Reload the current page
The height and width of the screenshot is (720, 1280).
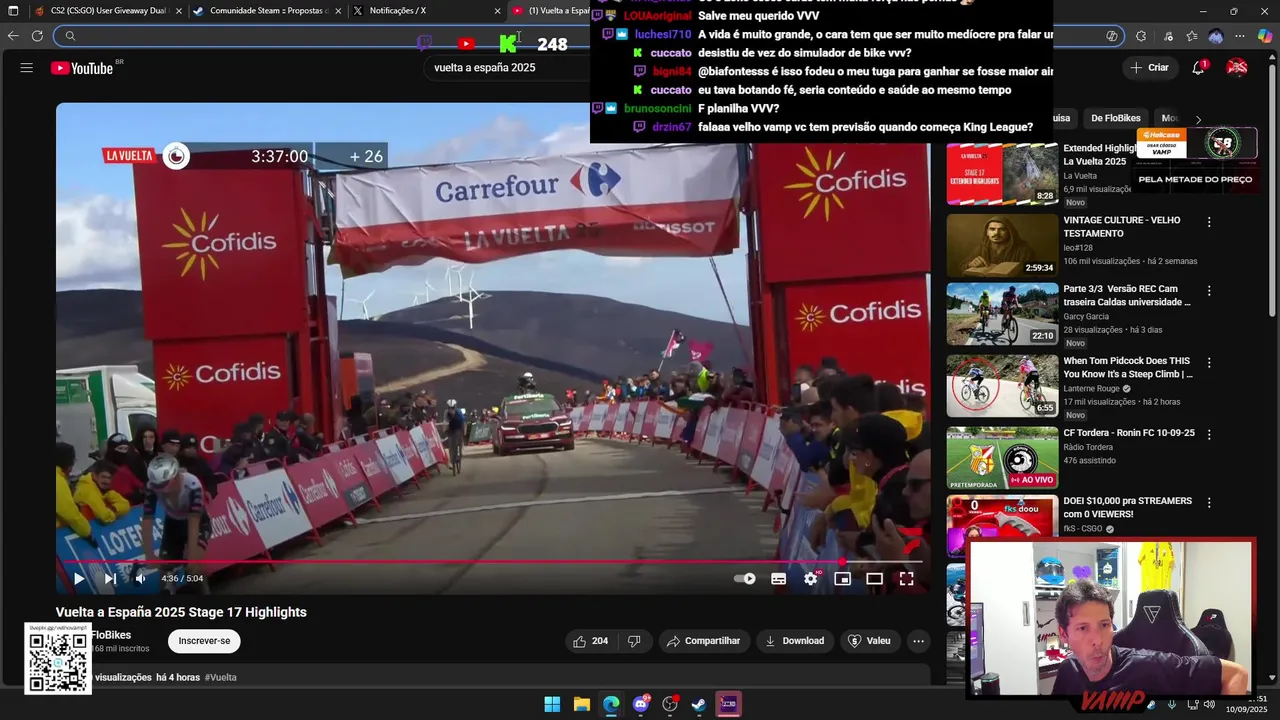point(37,36)
